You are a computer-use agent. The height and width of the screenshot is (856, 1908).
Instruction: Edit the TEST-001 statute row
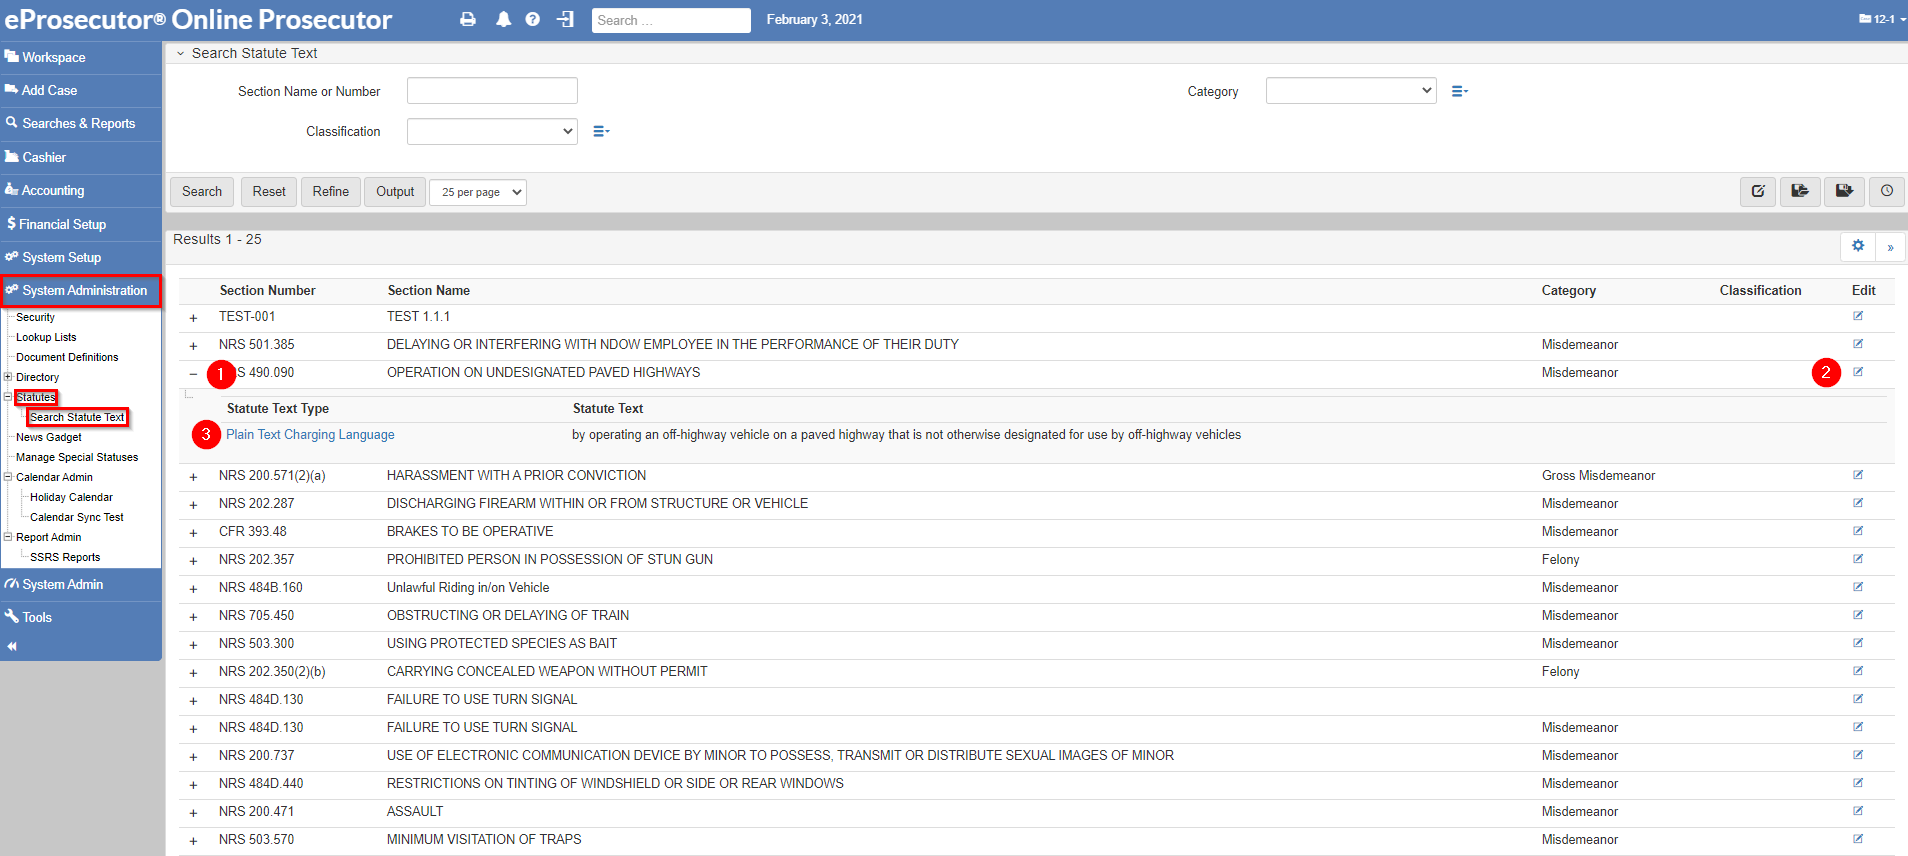tap(1858, 316)
